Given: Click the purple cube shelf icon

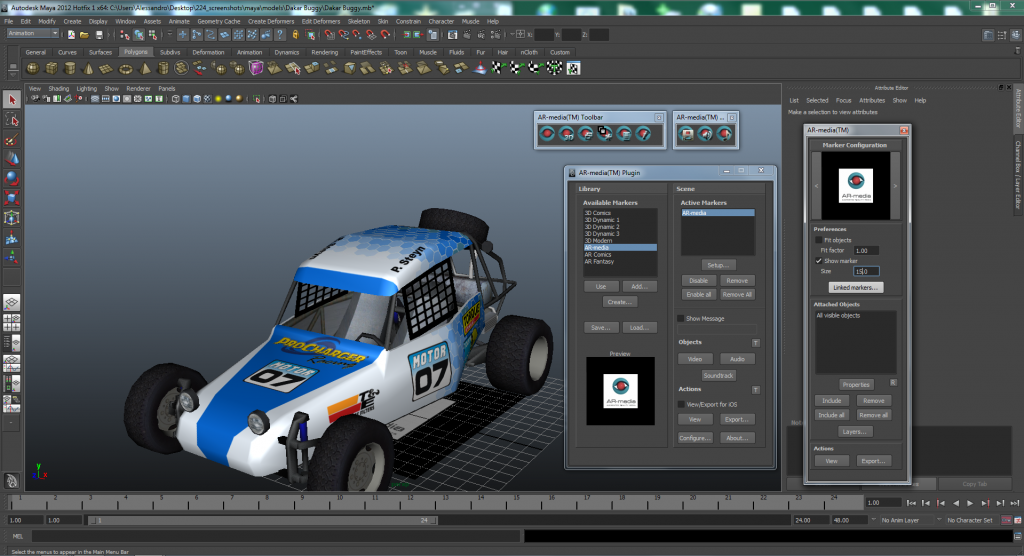Looking at the screenshot, I should [256, 68].
